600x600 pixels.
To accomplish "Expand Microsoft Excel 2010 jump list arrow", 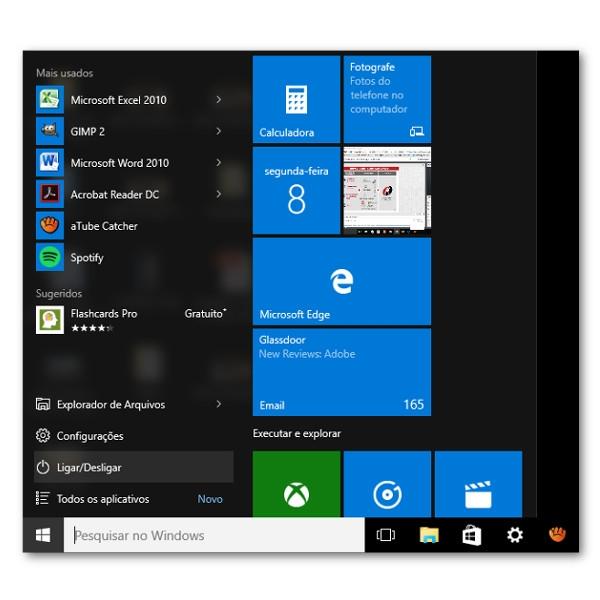I will tap(218, 100).
